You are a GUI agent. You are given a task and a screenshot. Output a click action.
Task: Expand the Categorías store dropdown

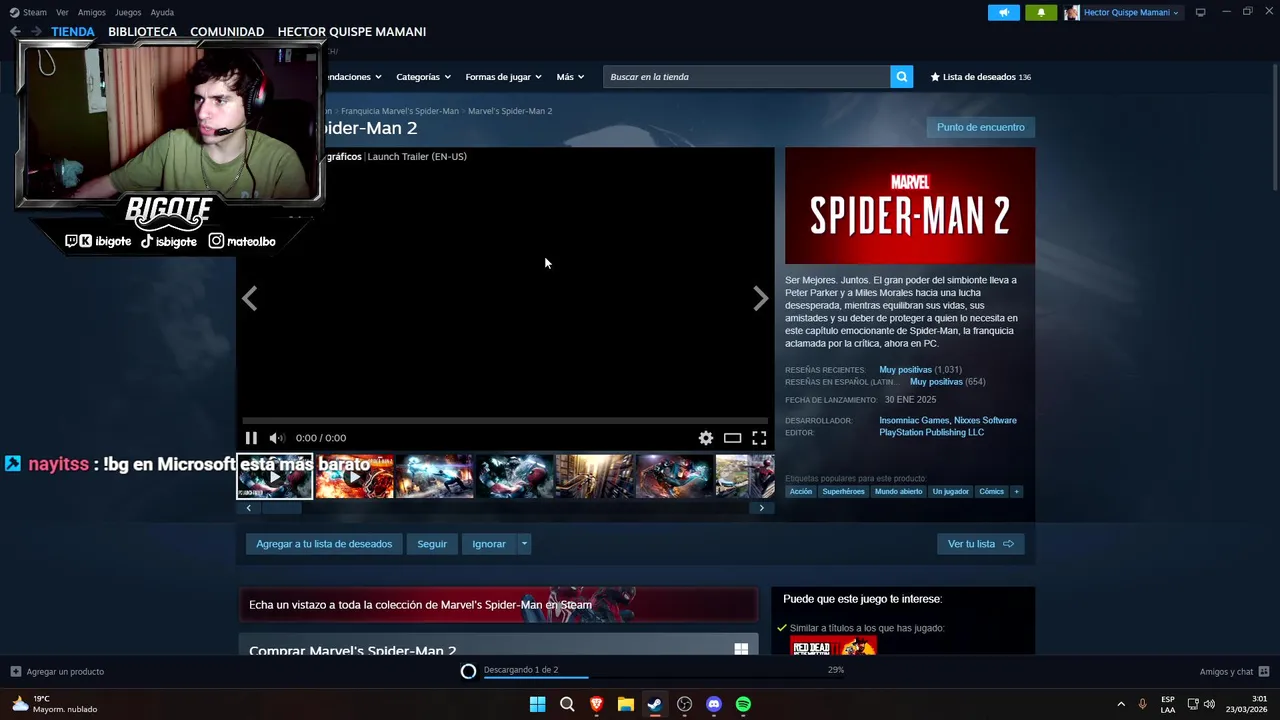click(423, 77)
